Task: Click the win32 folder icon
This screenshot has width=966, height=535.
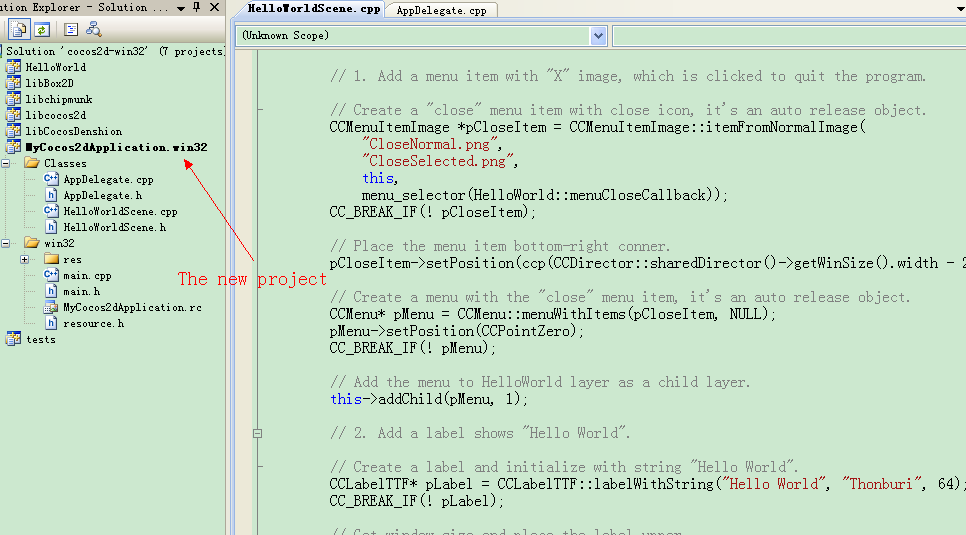Action: pos(32,243)
